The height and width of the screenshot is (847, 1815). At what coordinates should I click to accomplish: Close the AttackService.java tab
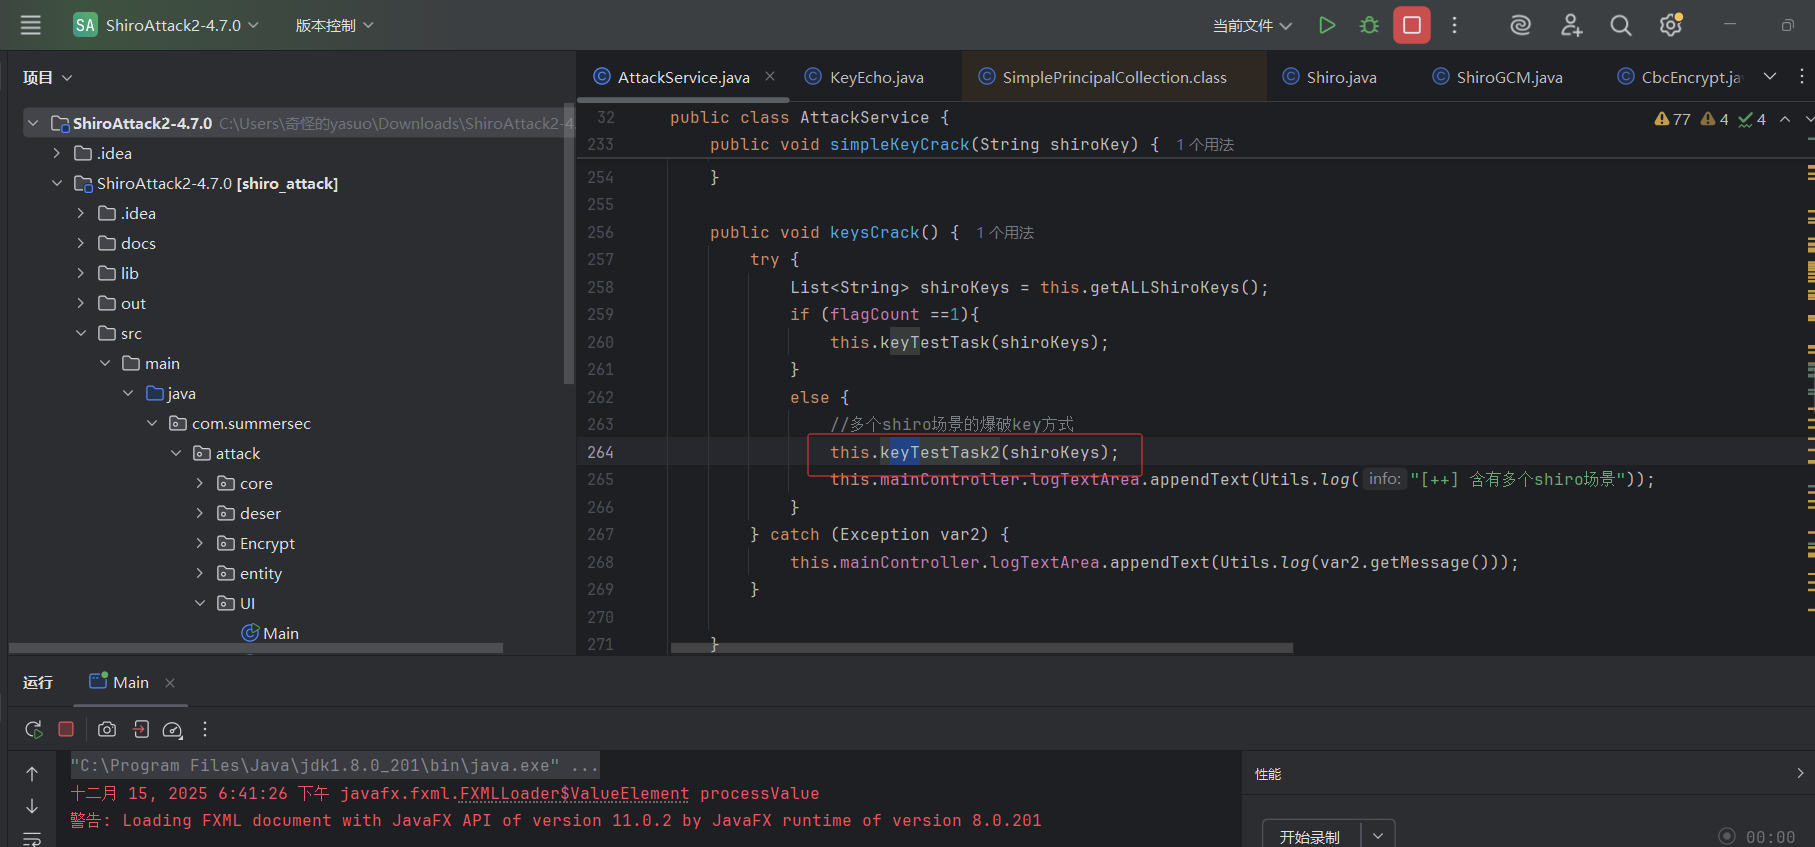pos(770,76)
